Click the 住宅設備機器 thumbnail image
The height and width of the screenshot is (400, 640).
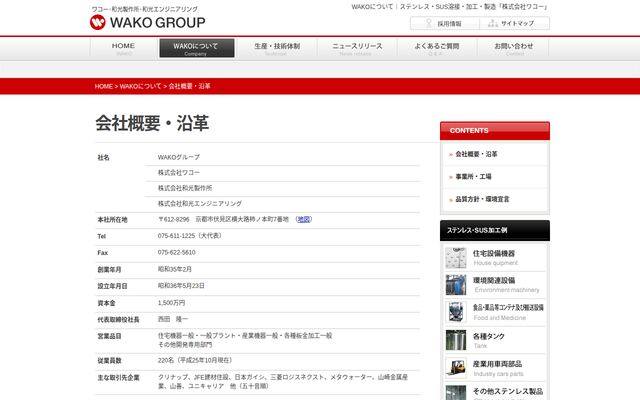tap(456, 258)
